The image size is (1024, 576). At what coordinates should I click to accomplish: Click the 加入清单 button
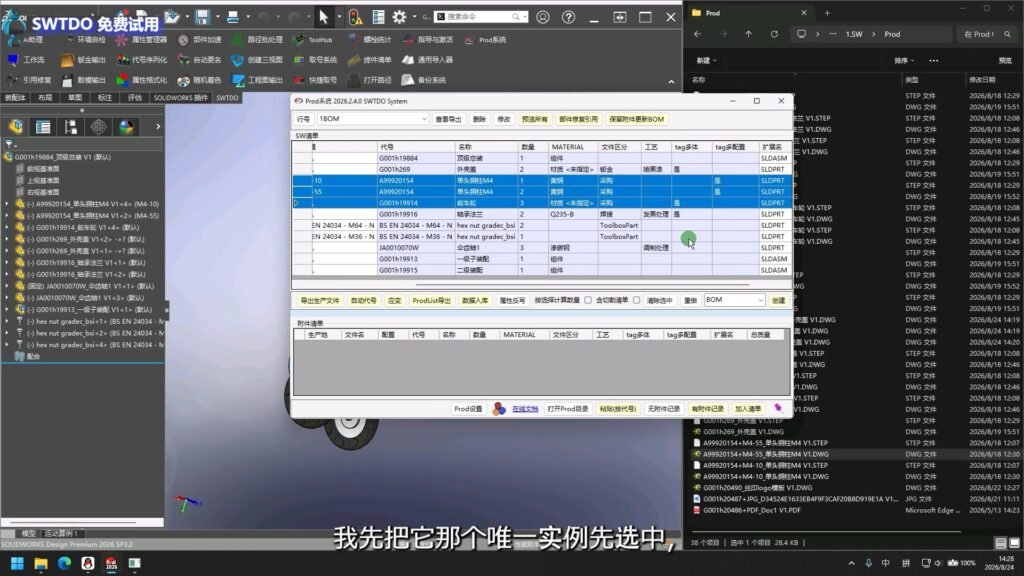click(748, 409)
